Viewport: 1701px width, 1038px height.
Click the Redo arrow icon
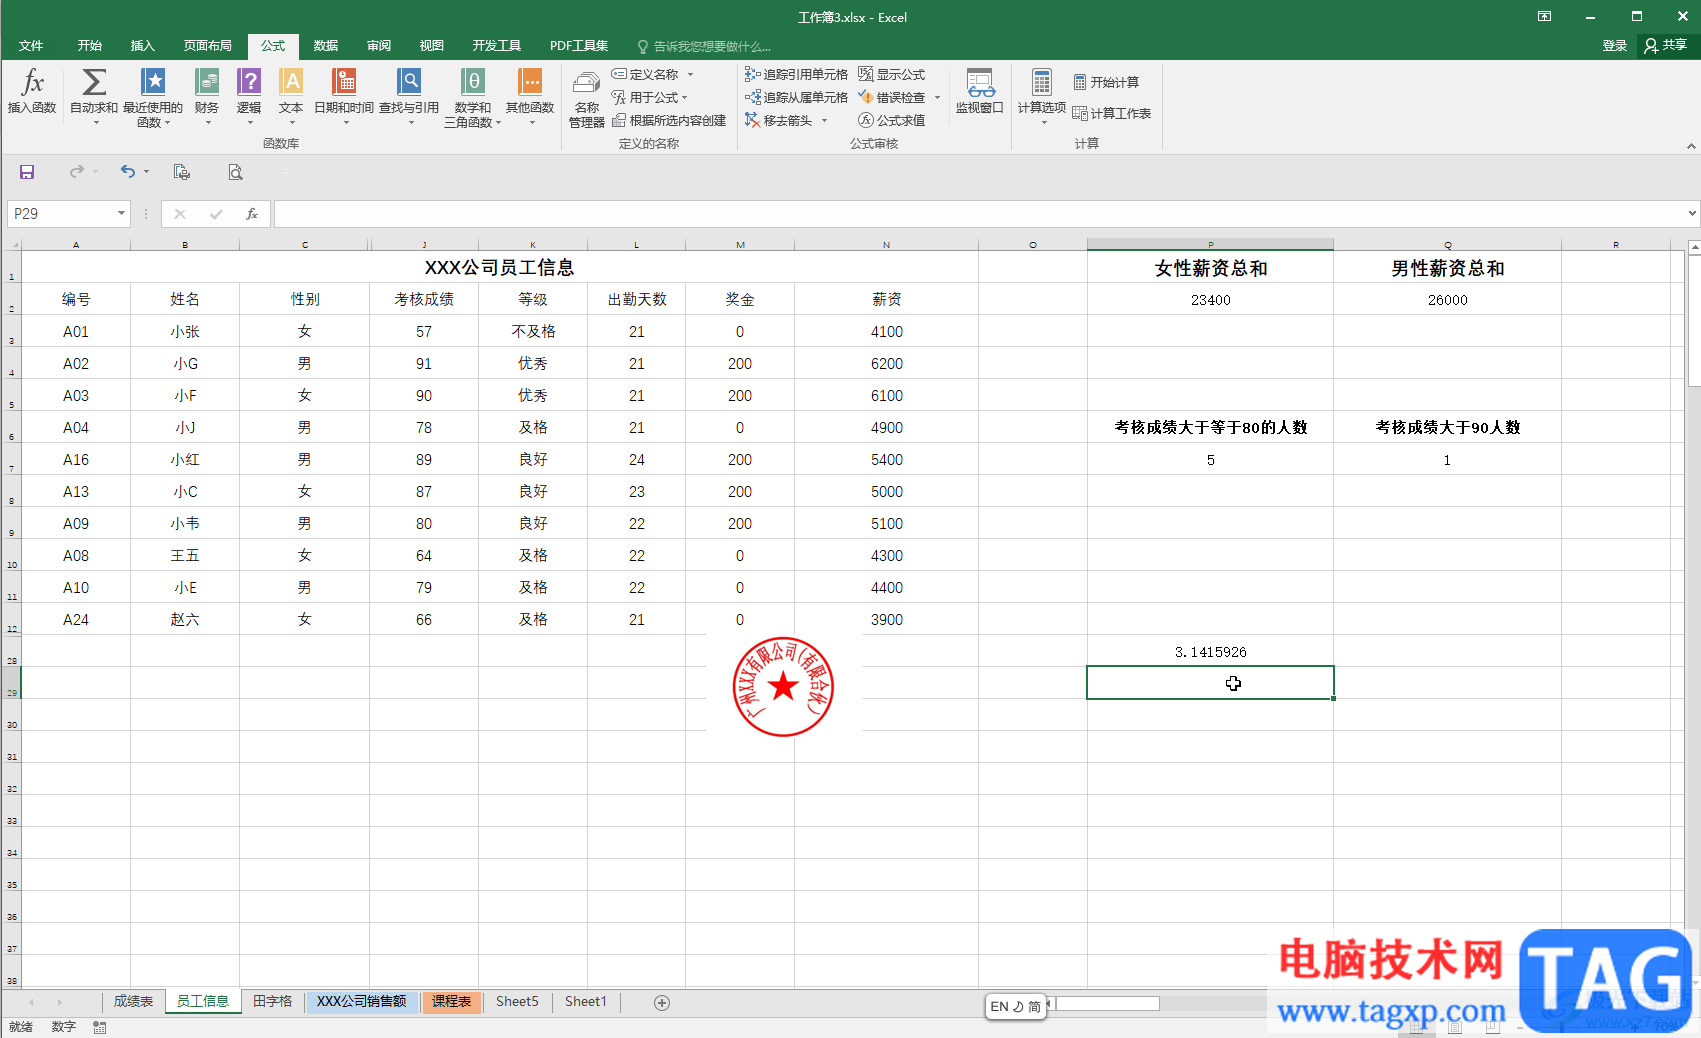pos(76,172)
